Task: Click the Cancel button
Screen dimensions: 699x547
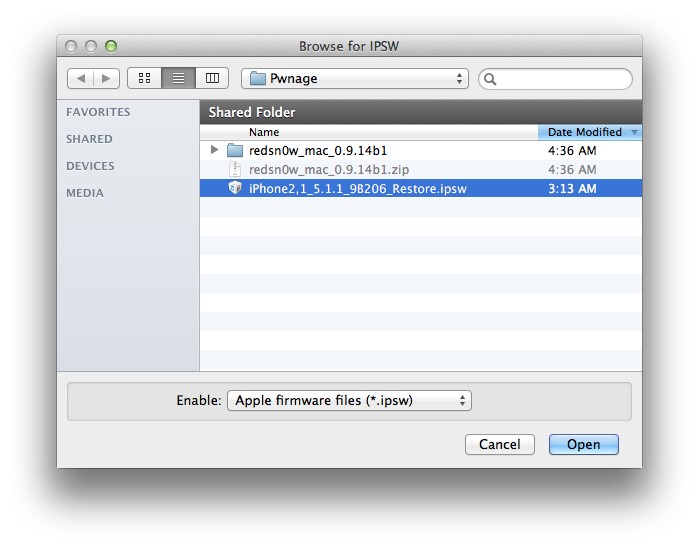Action: tap(500, 444)
